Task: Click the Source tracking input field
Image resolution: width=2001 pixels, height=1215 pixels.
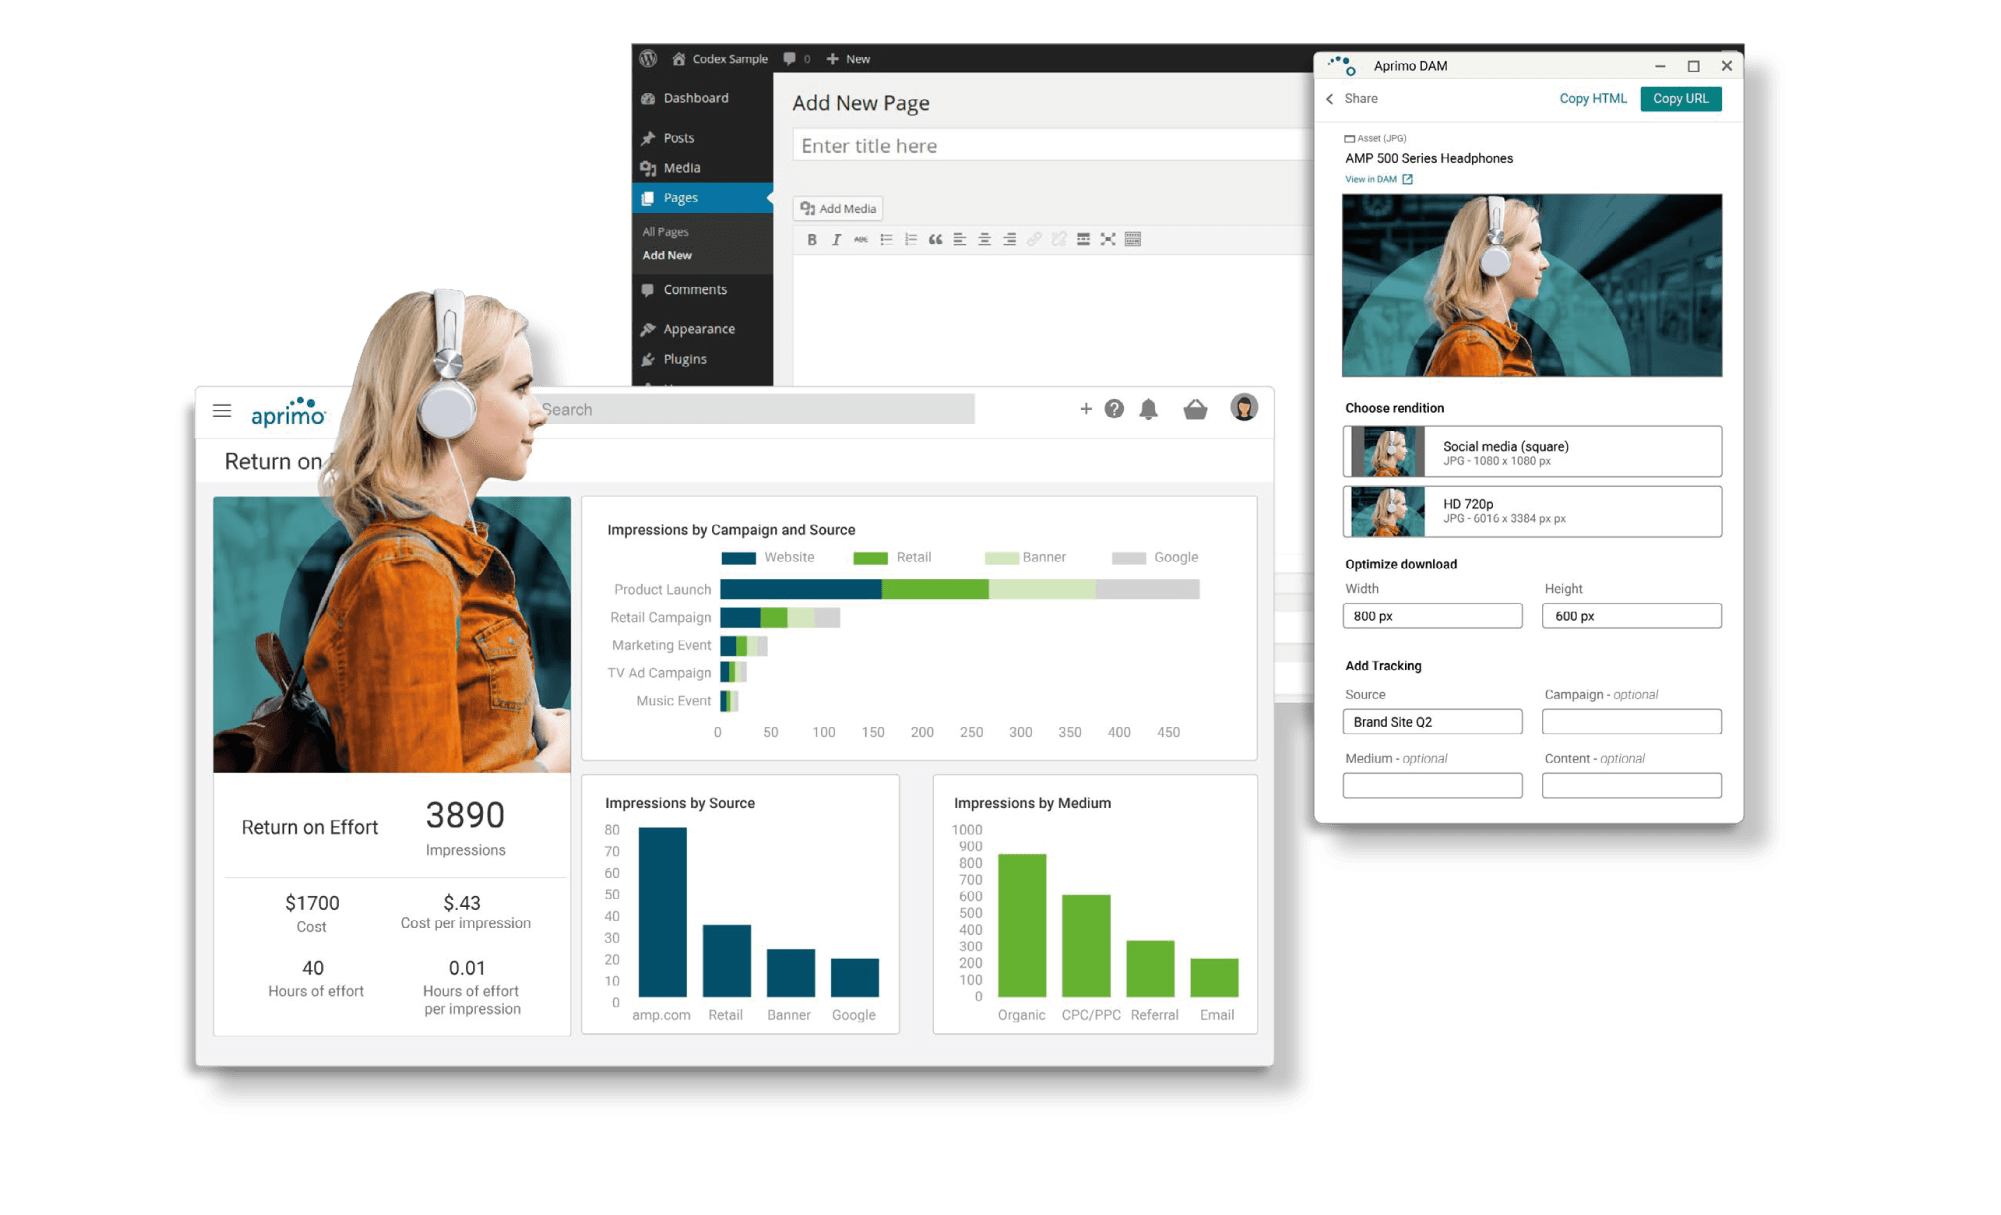Action: click(1435, 722)
